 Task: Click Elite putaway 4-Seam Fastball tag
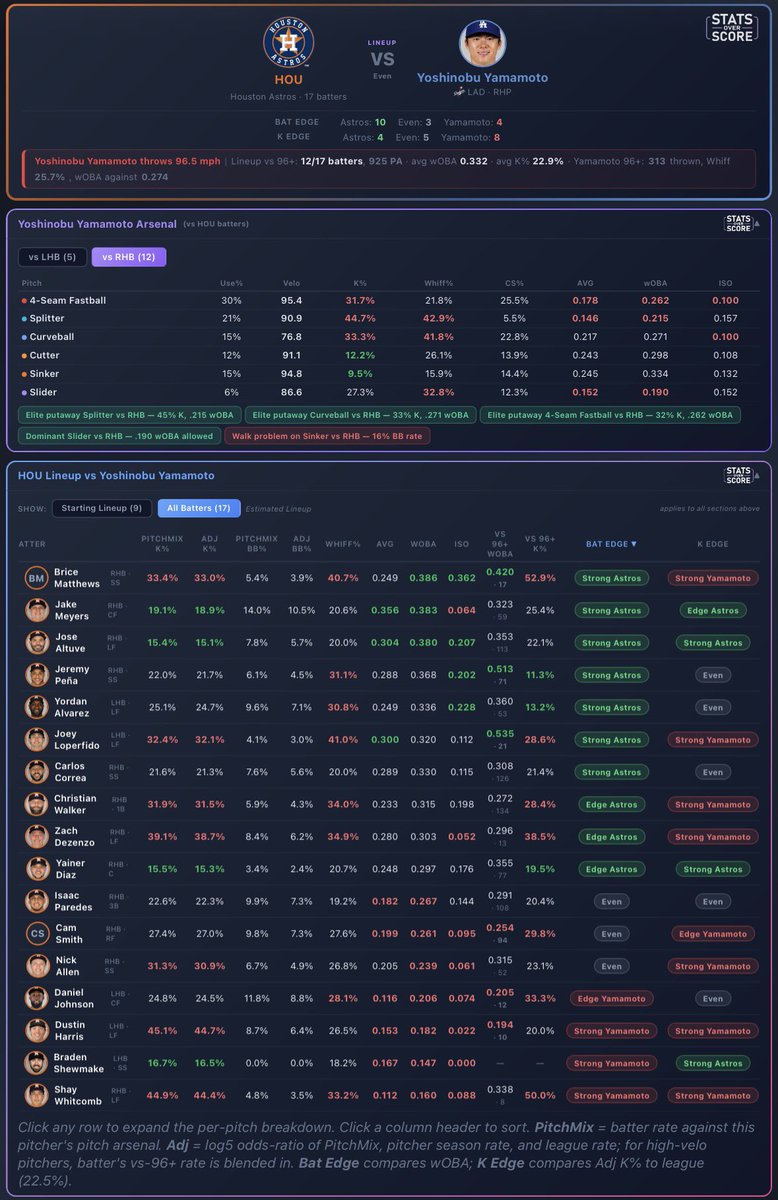[x=610, y=415]
